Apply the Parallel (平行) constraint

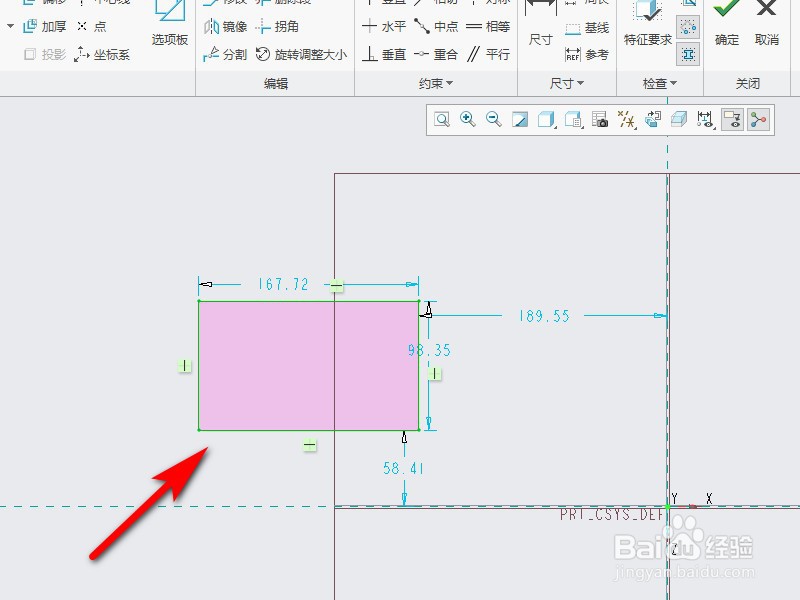488,55
